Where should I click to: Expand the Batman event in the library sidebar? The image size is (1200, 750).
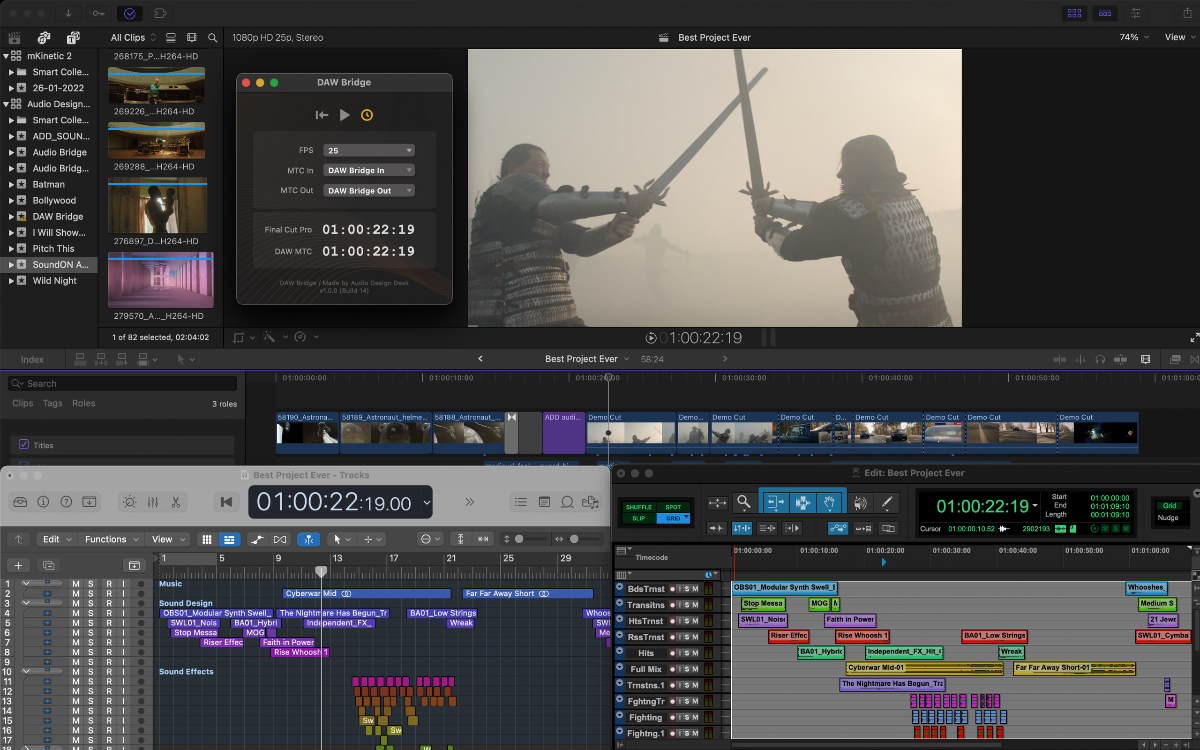[x=11, y=184]
